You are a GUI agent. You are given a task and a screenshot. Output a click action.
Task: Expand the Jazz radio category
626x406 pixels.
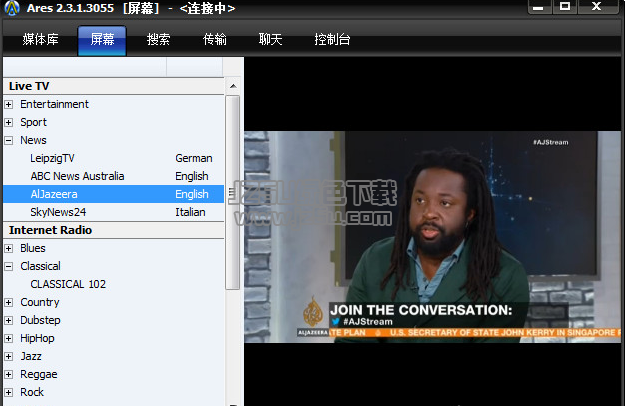click(9, 356)
